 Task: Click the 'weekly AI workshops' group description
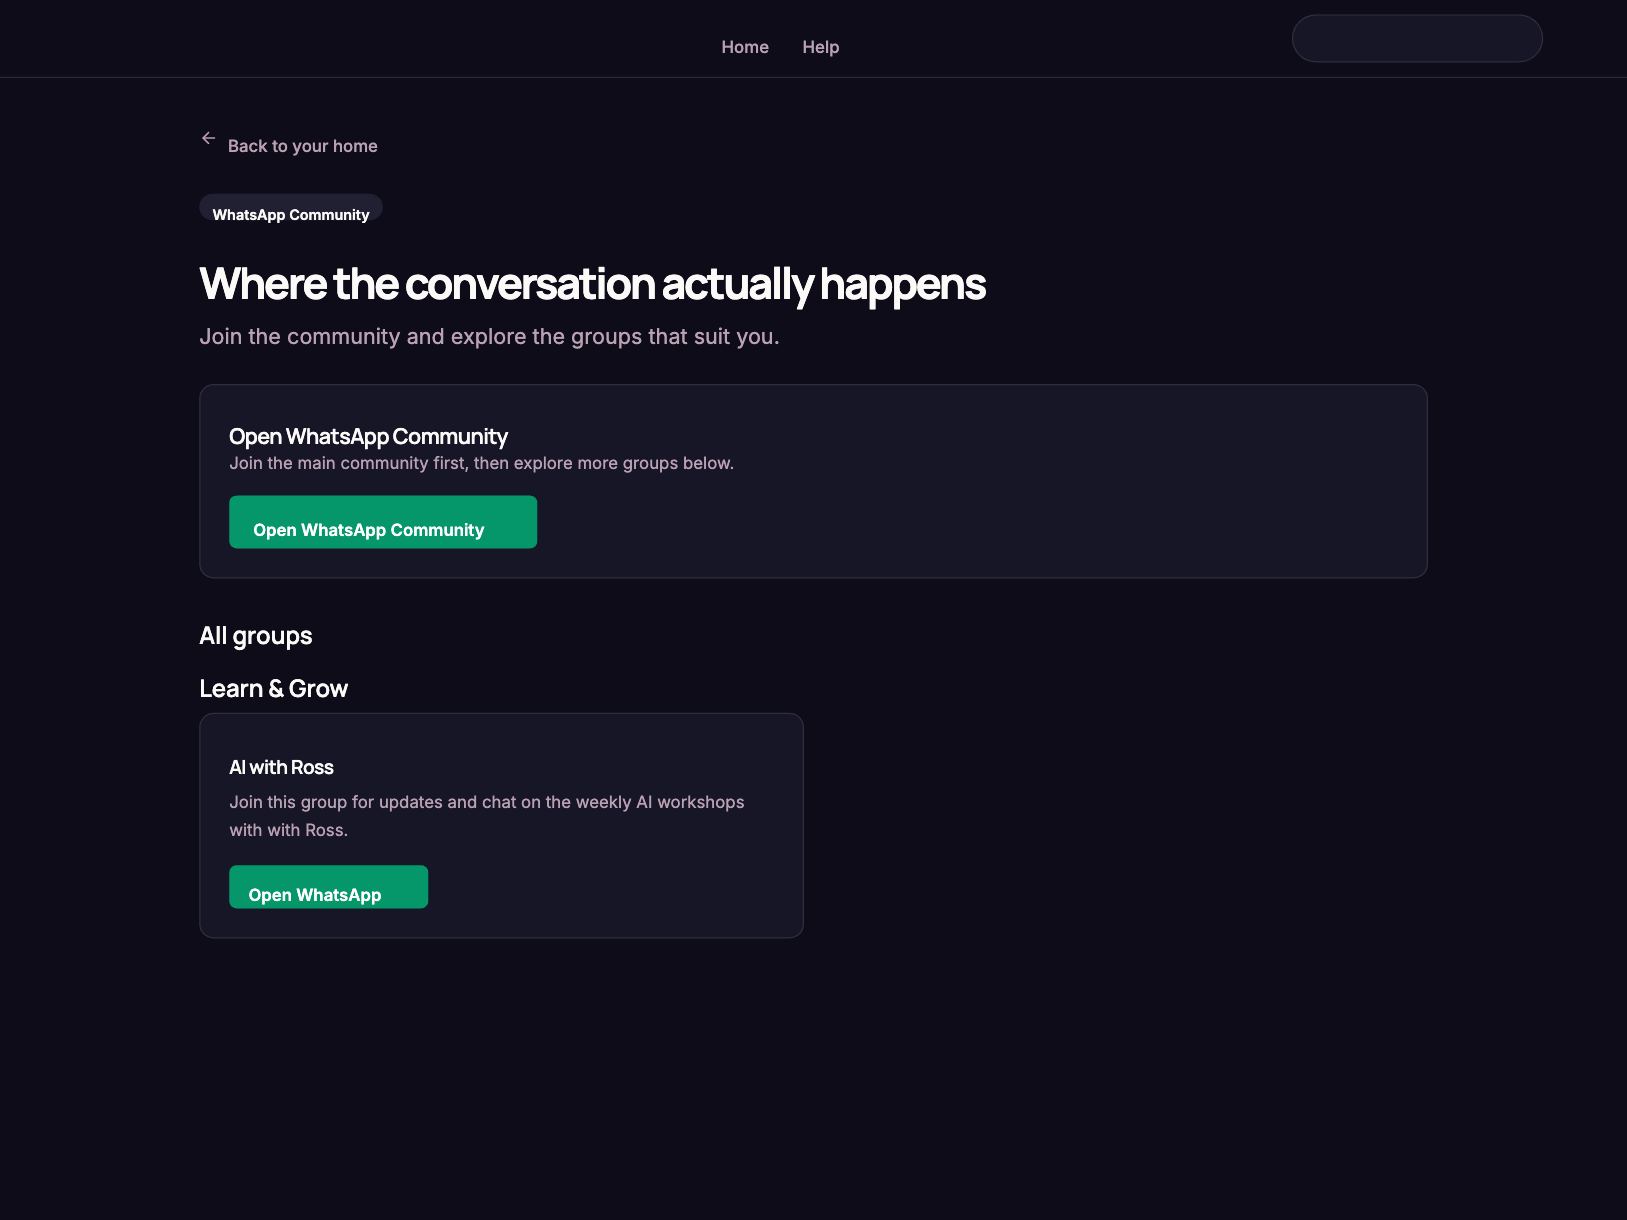click(487, 816)
